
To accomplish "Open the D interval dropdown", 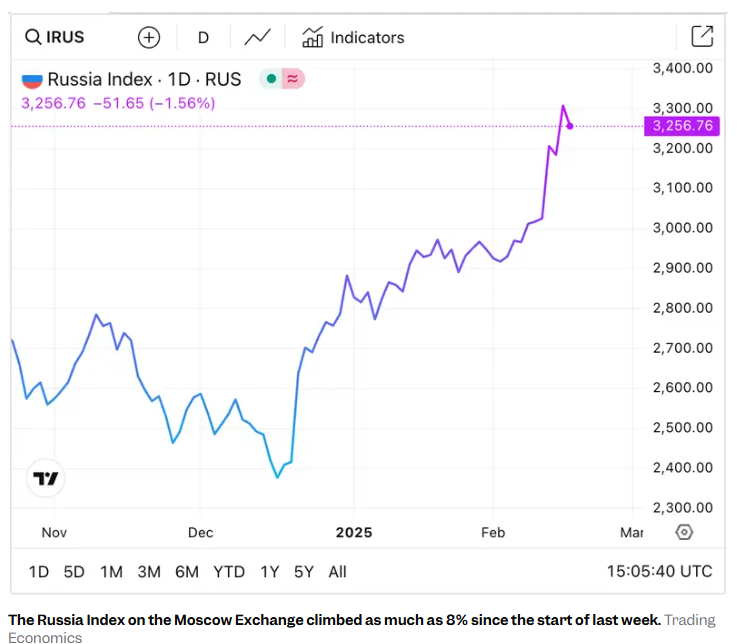I will 203,38.
